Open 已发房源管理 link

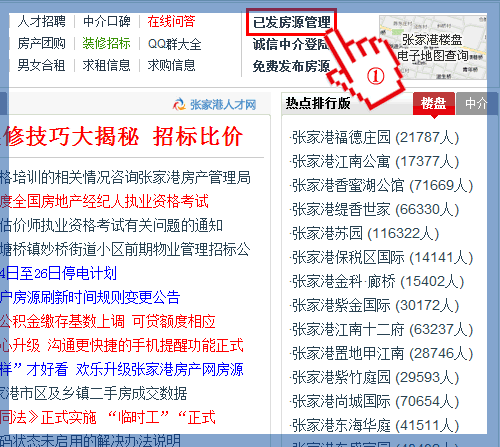[x=292, y=22]
